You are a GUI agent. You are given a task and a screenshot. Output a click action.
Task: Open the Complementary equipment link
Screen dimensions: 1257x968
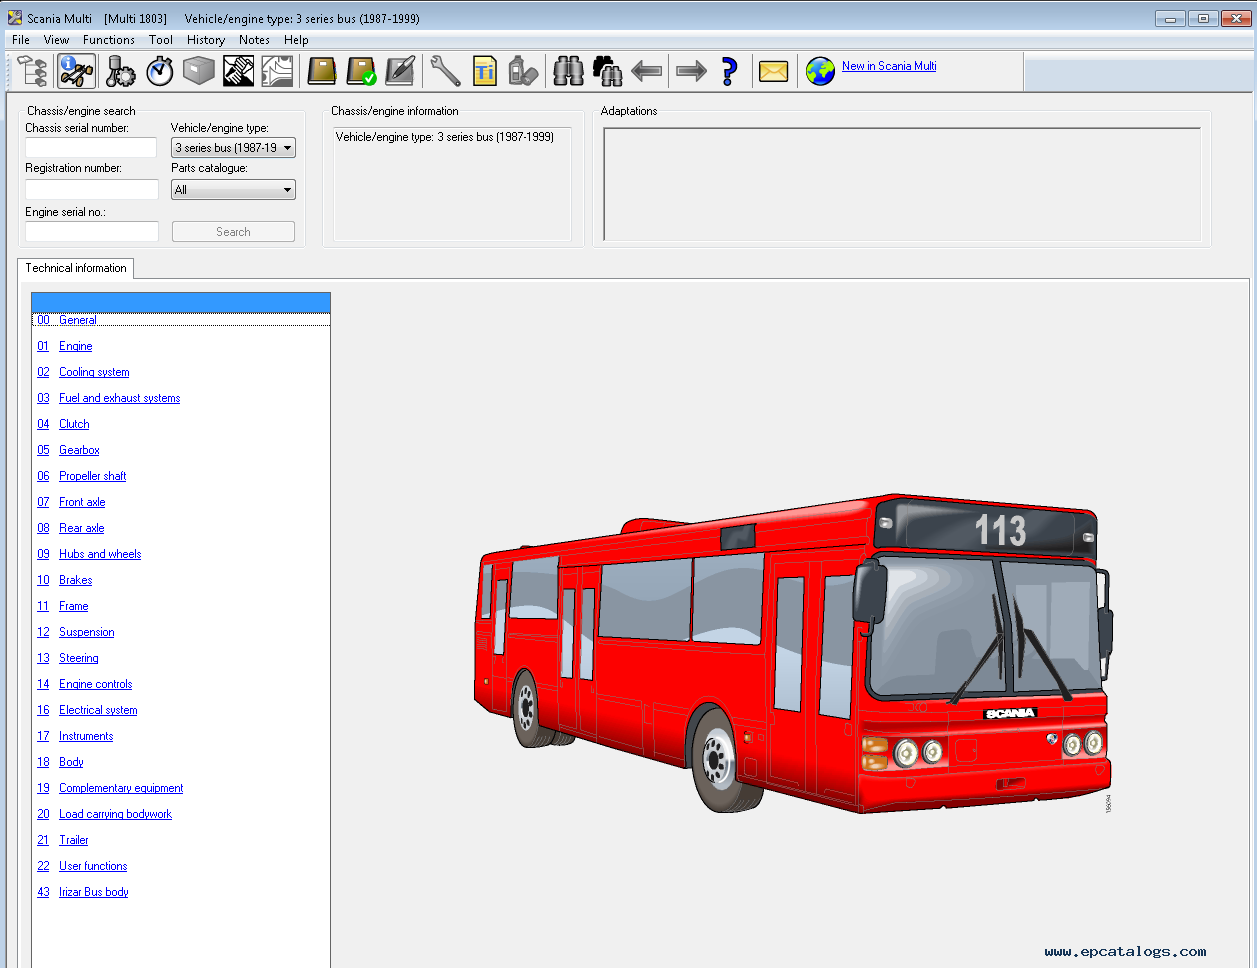(x=121, y=788)
